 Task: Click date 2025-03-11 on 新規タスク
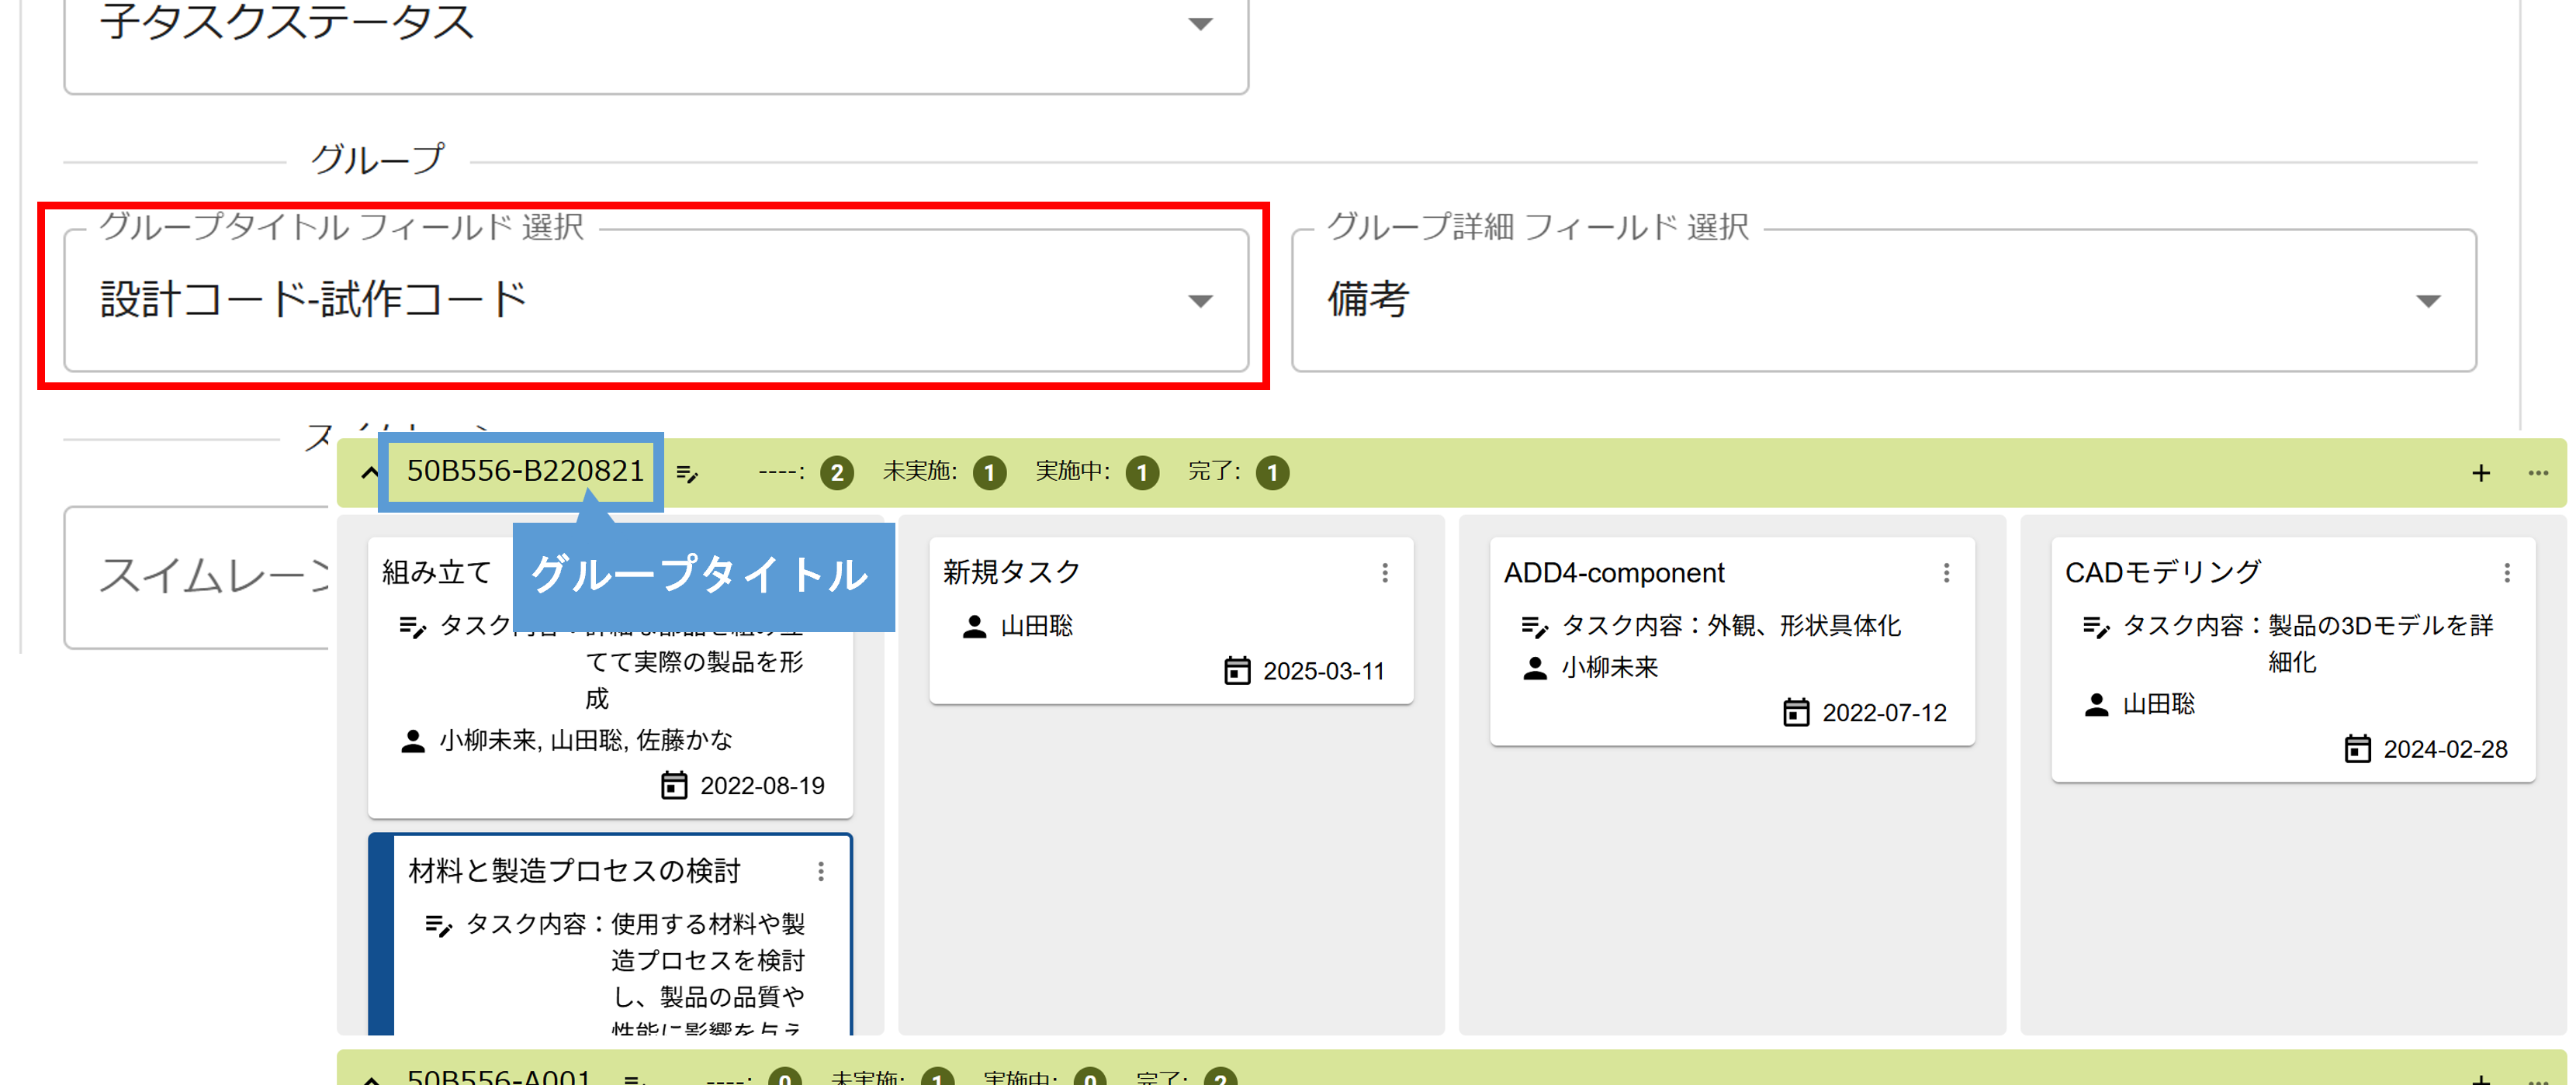(x=1323, y=671)
